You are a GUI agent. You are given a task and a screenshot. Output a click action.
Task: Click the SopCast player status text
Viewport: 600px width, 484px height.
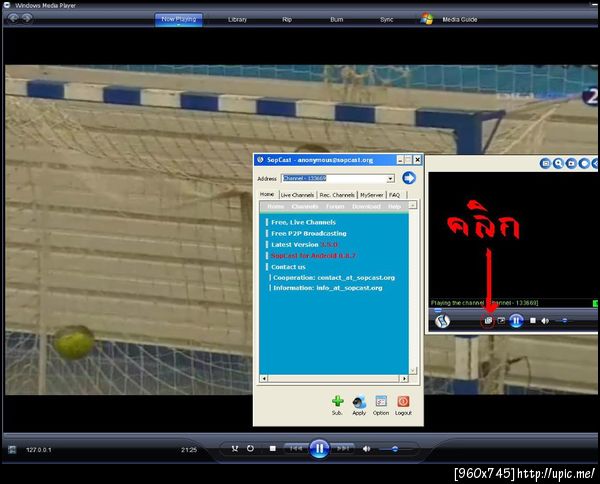(484, 303)
